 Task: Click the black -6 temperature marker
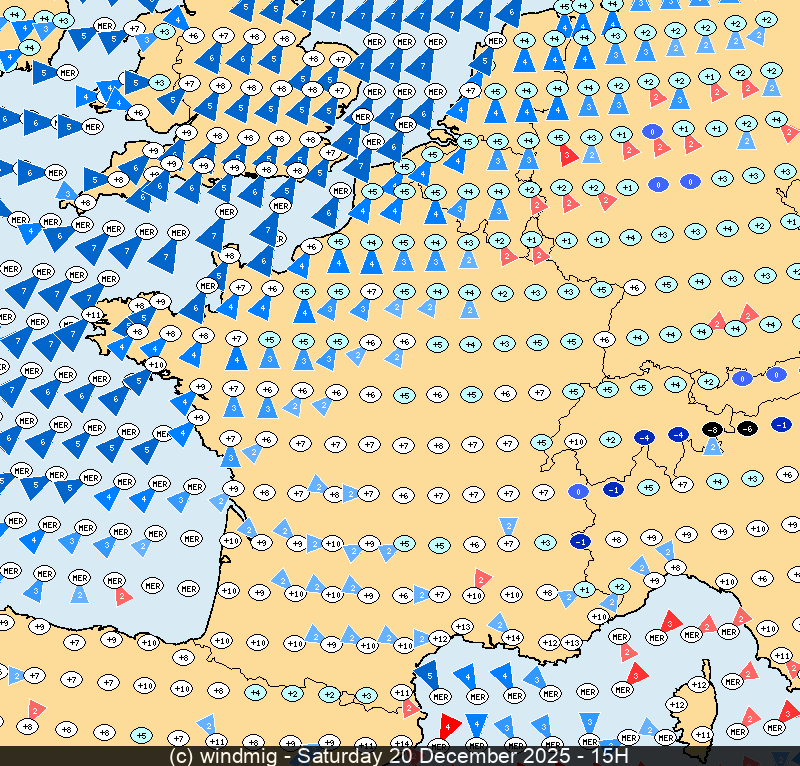[747, 429]
